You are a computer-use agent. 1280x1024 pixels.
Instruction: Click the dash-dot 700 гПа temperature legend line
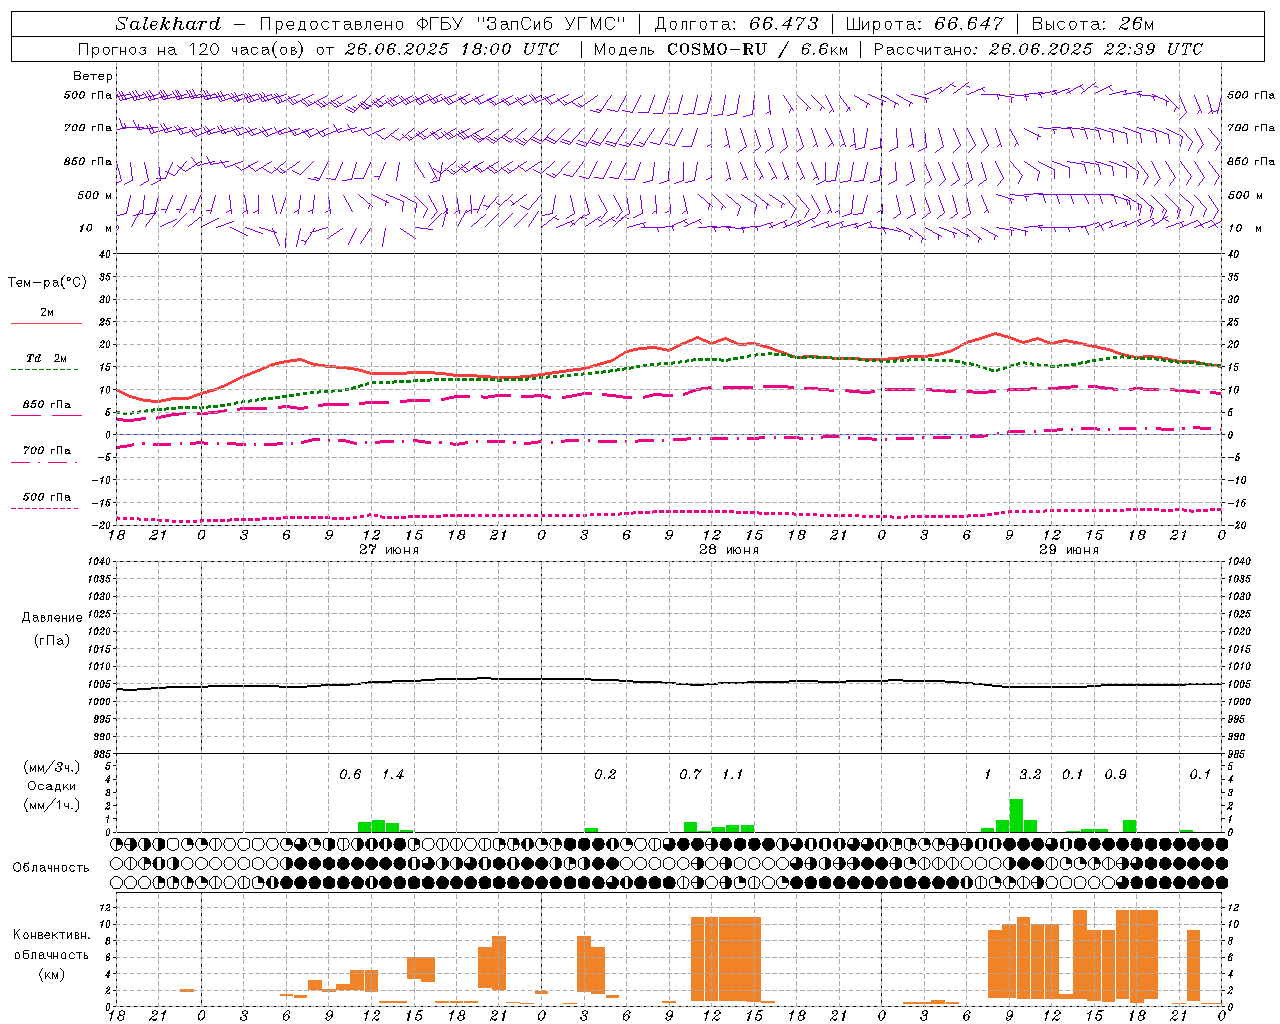tap(45, 461)
